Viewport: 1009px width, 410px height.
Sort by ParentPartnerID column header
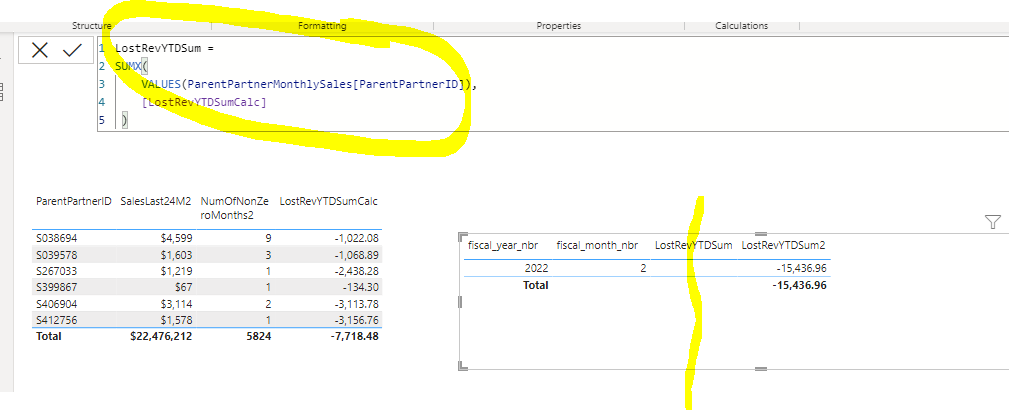(74, 201)
